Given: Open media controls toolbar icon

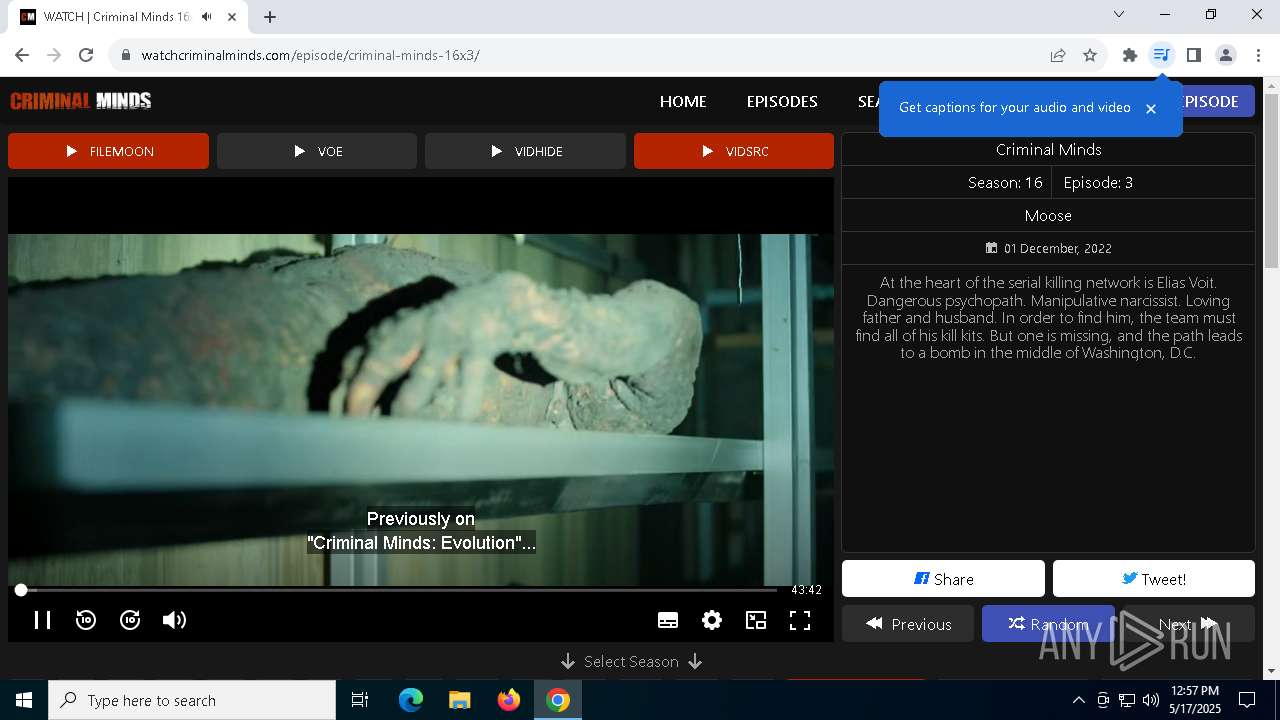Looking at the screenshot, I should (x=1161, y=55).
